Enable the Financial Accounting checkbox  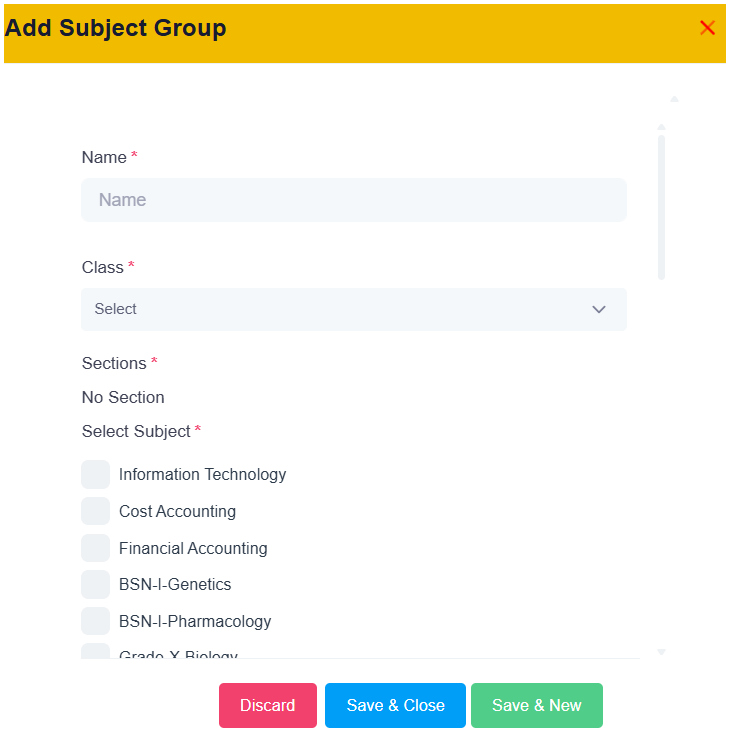point(96,547)
